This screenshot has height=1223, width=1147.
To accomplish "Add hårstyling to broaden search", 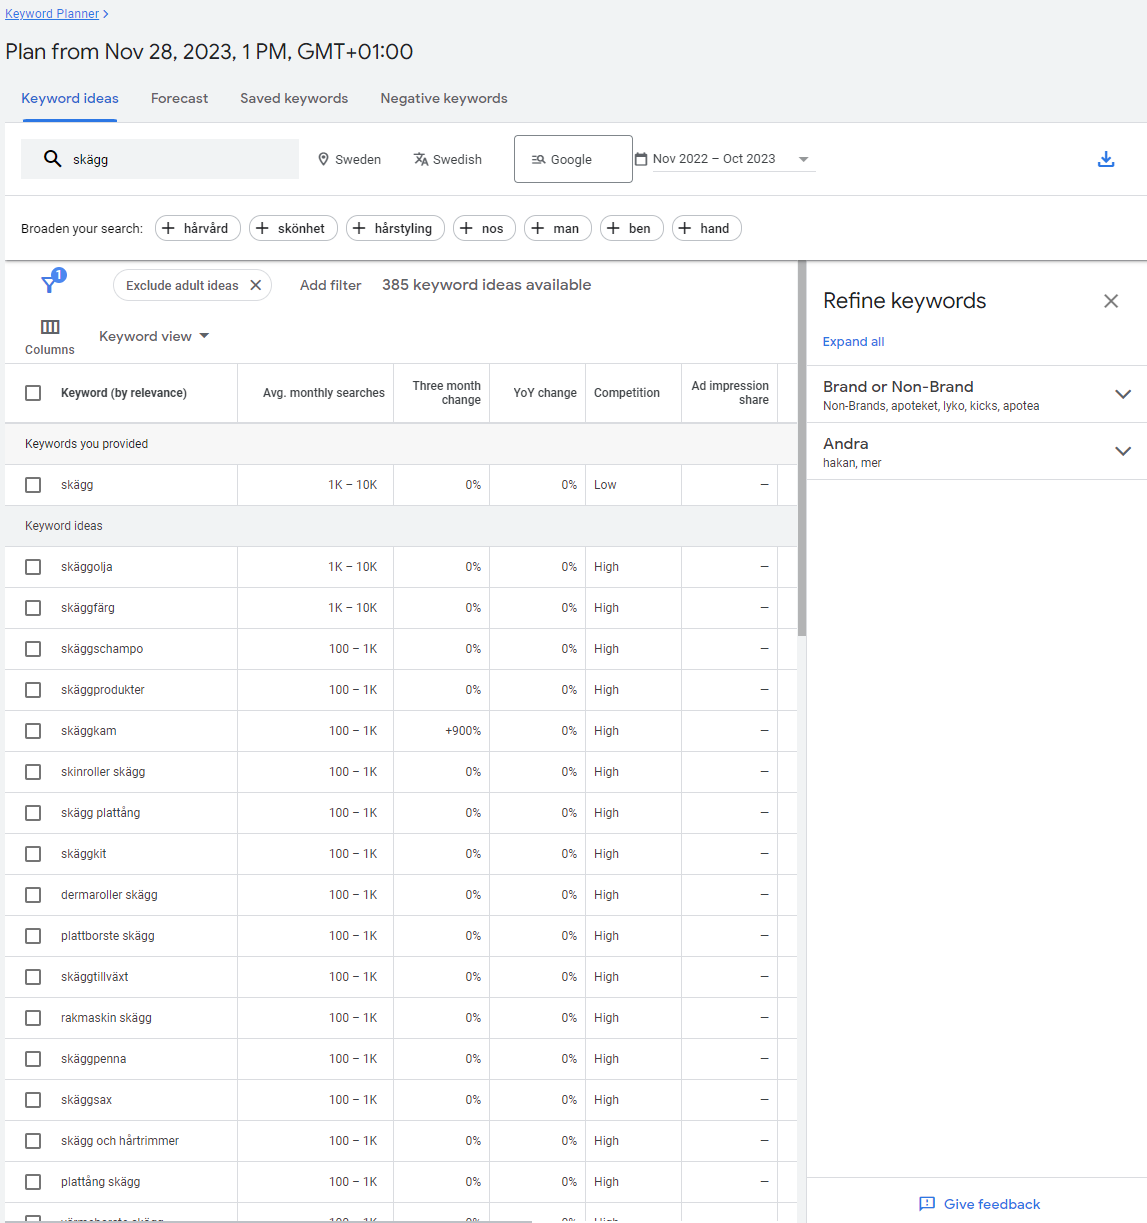I will [395, 228].
